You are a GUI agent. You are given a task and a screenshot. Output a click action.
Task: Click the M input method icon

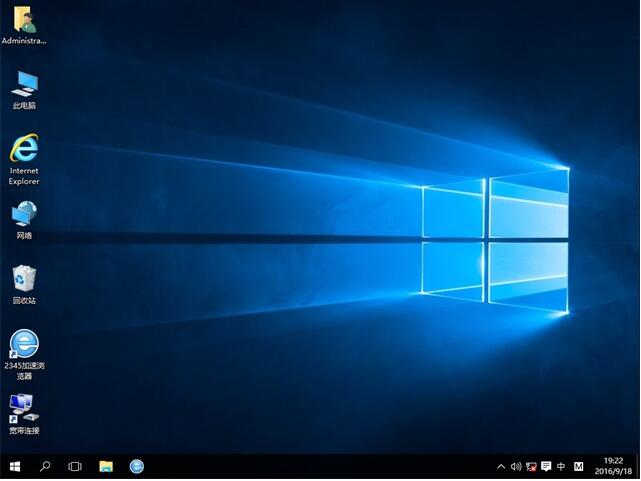(x=578, y=466)
